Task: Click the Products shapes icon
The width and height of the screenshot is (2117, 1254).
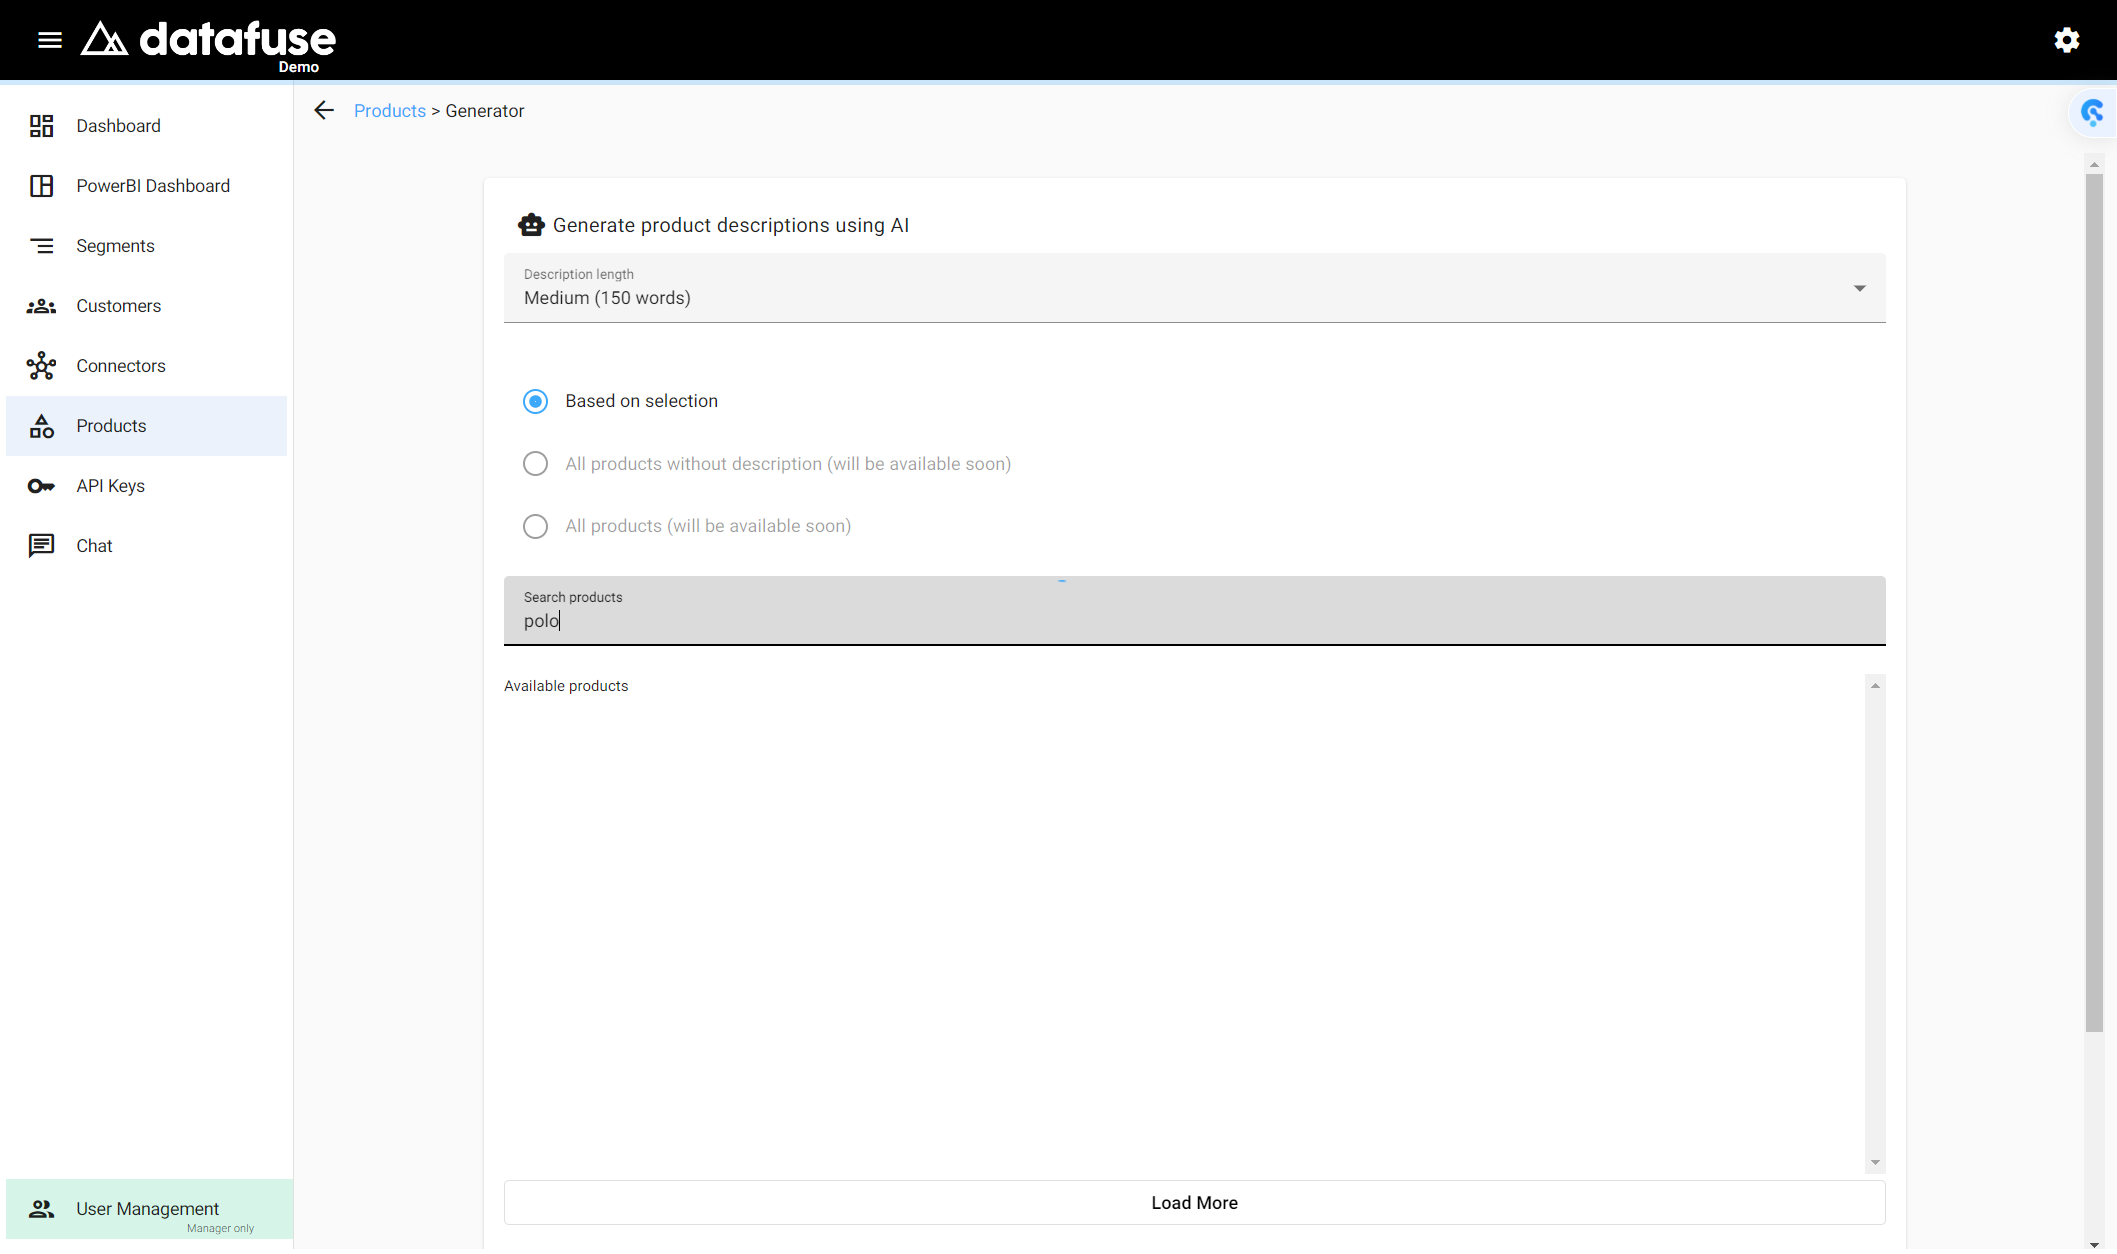Action: coord(41,426)
